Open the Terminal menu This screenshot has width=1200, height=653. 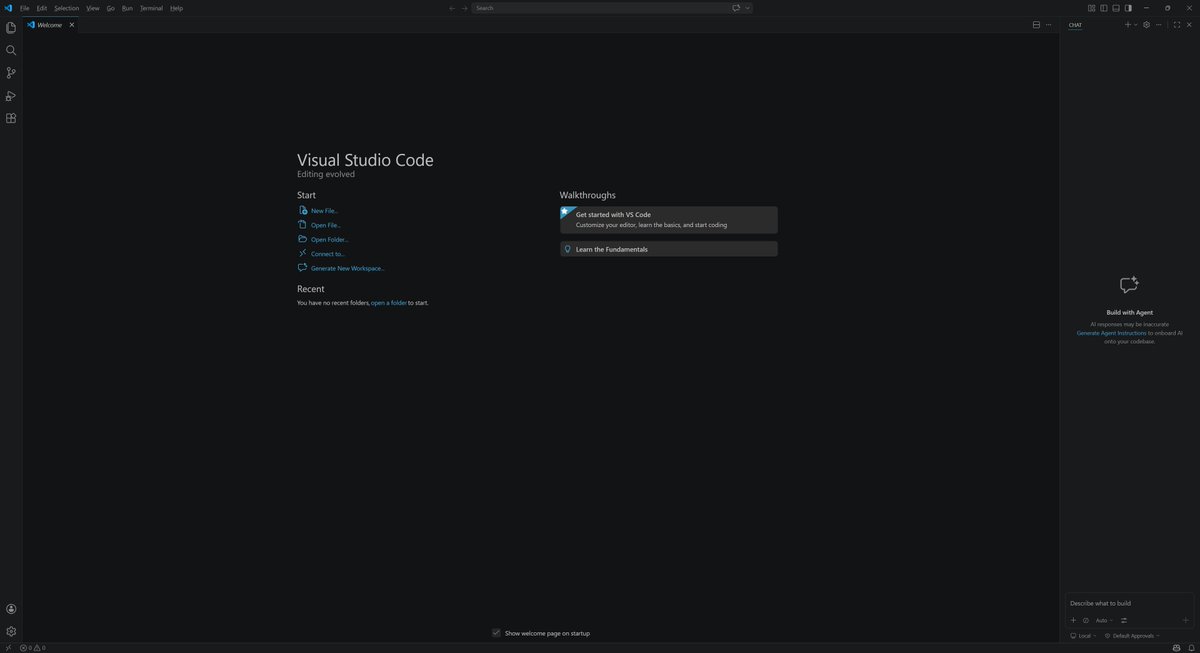pyautogui.click(x=151, y=8)
